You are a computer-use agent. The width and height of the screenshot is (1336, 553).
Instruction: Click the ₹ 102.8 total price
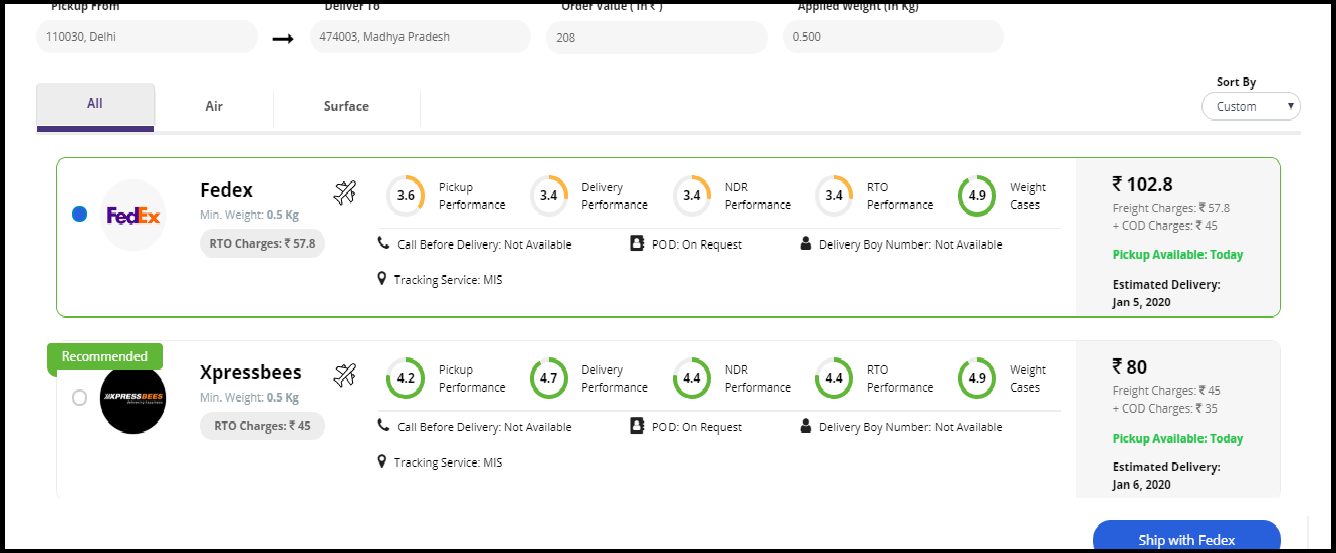point(1142,184)
